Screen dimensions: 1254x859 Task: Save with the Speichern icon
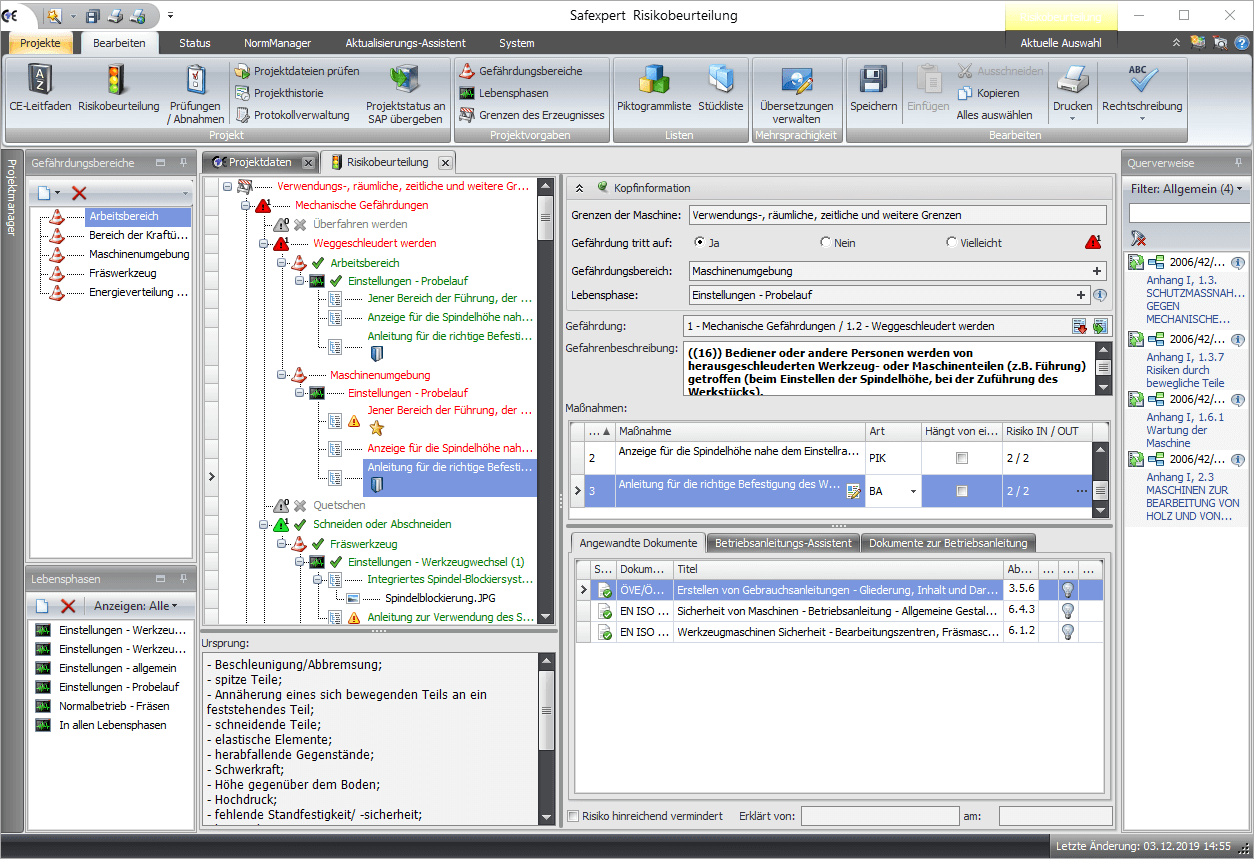tap(873, 80)
